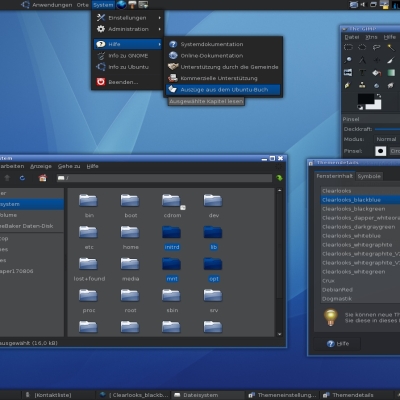This screenshot has width=400, height=400.
Task: Reset GIMP colors to black and white
Action: tap(360, 107)
